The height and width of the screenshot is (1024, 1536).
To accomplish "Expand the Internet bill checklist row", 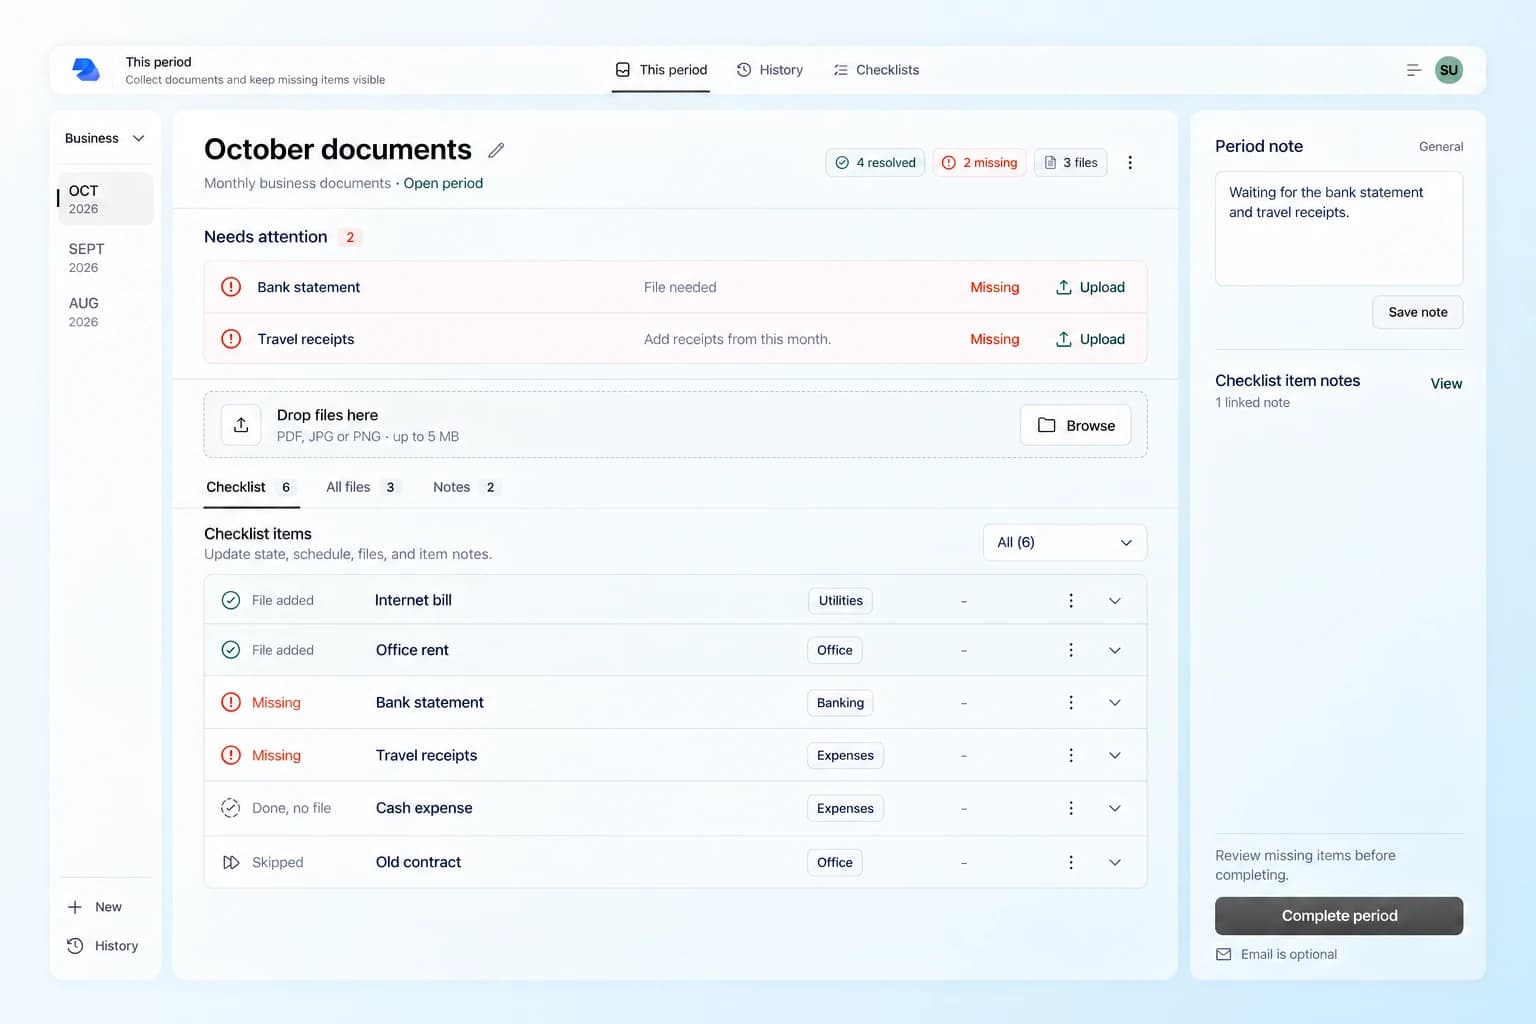I will pos(1115,600).
